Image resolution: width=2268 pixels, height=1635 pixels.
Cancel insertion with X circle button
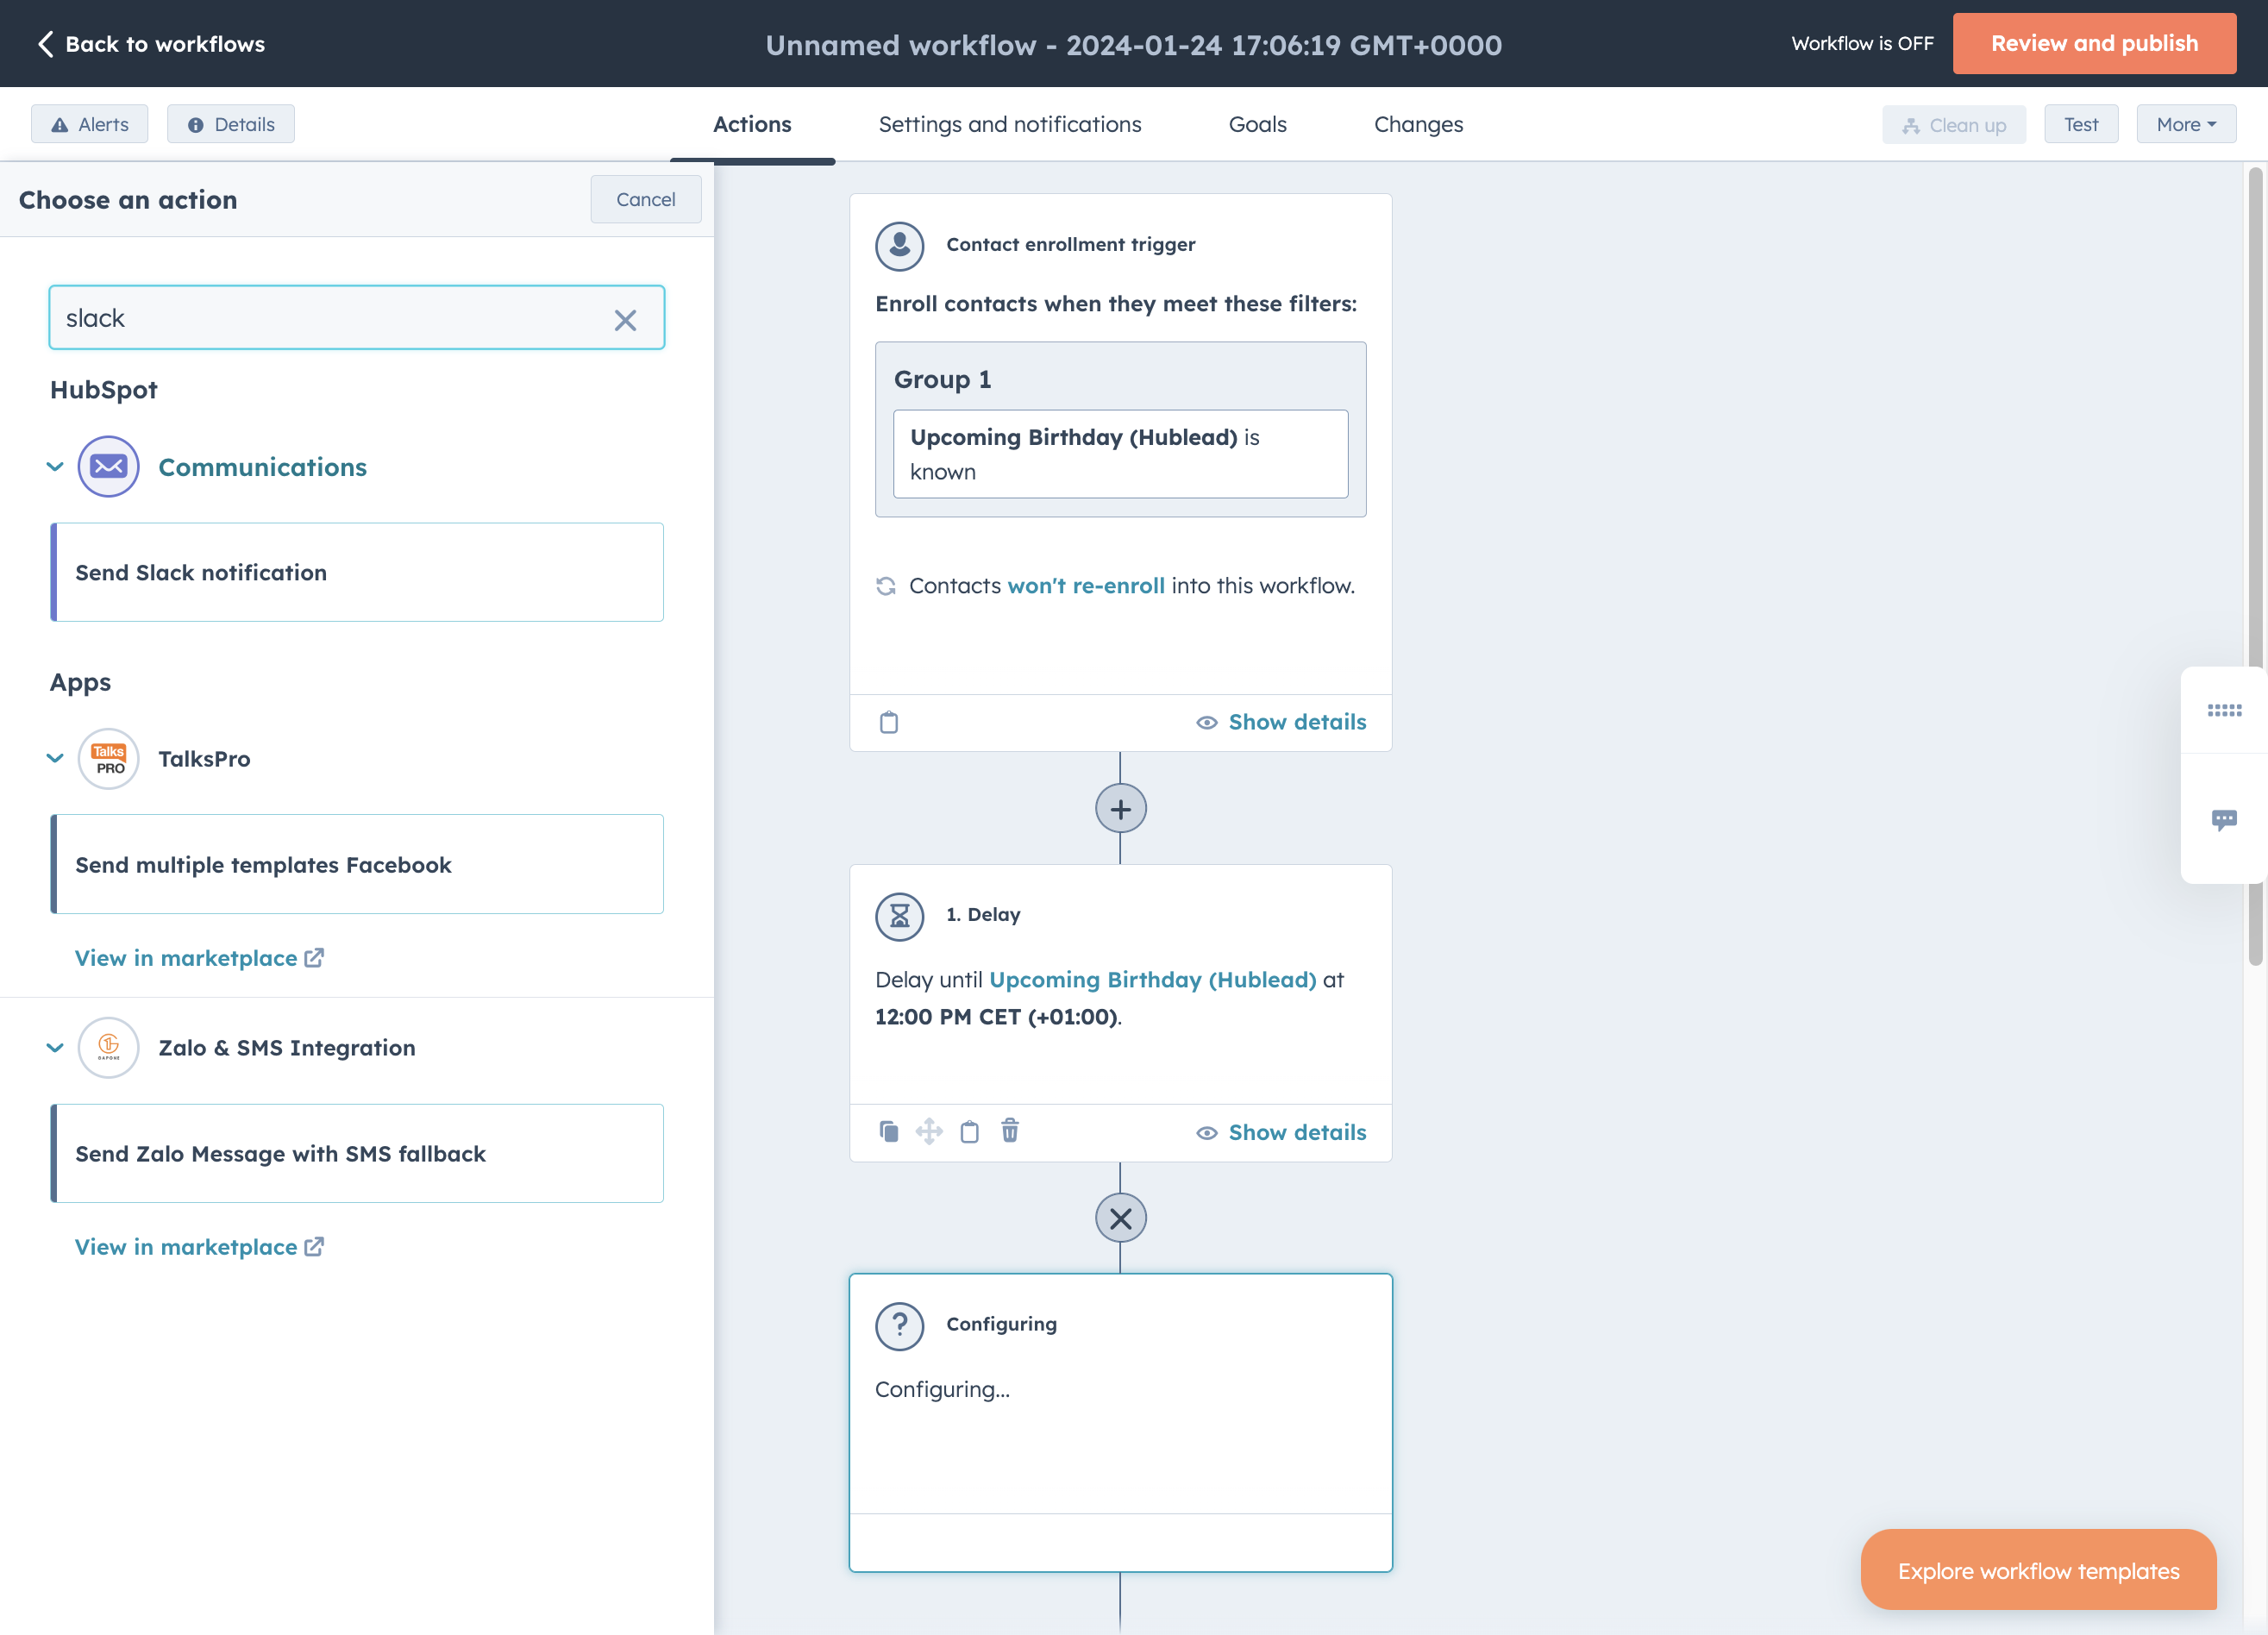point(1120,1218)
